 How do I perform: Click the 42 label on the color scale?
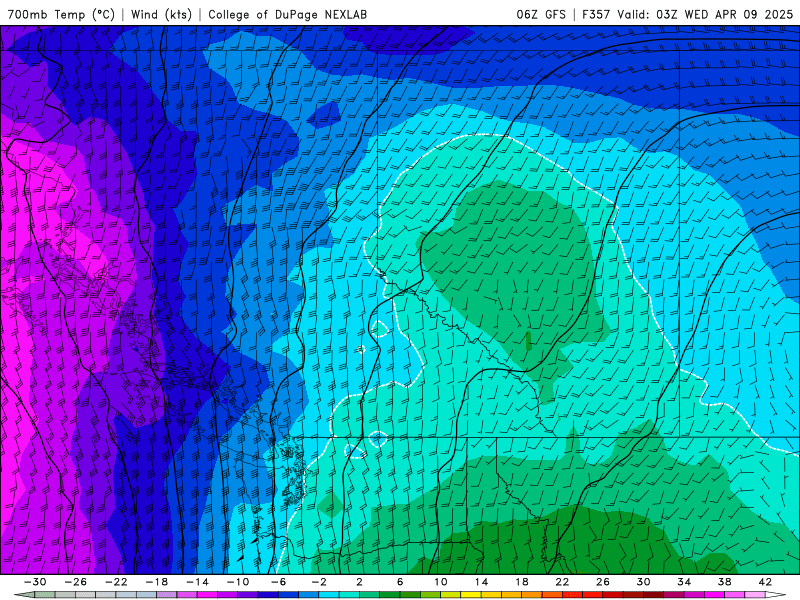coord(765,582)
